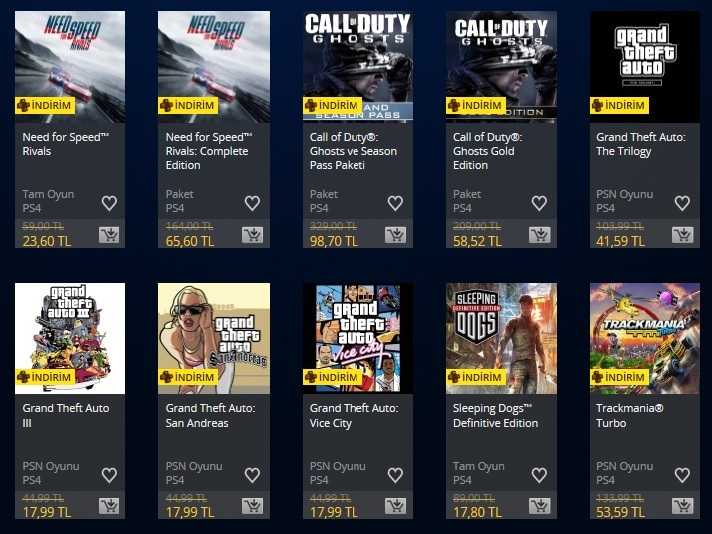Toggle wishlist heart for GTA Vice City

click(395, 475)
